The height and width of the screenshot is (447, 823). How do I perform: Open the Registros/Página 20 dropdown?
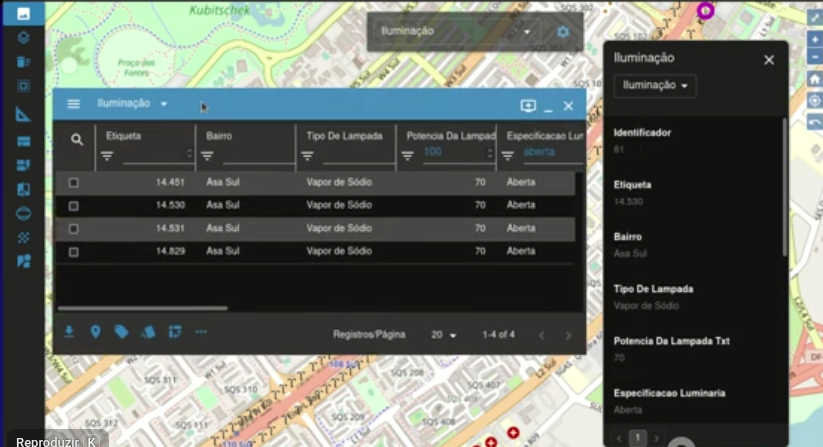pos(444,335)
